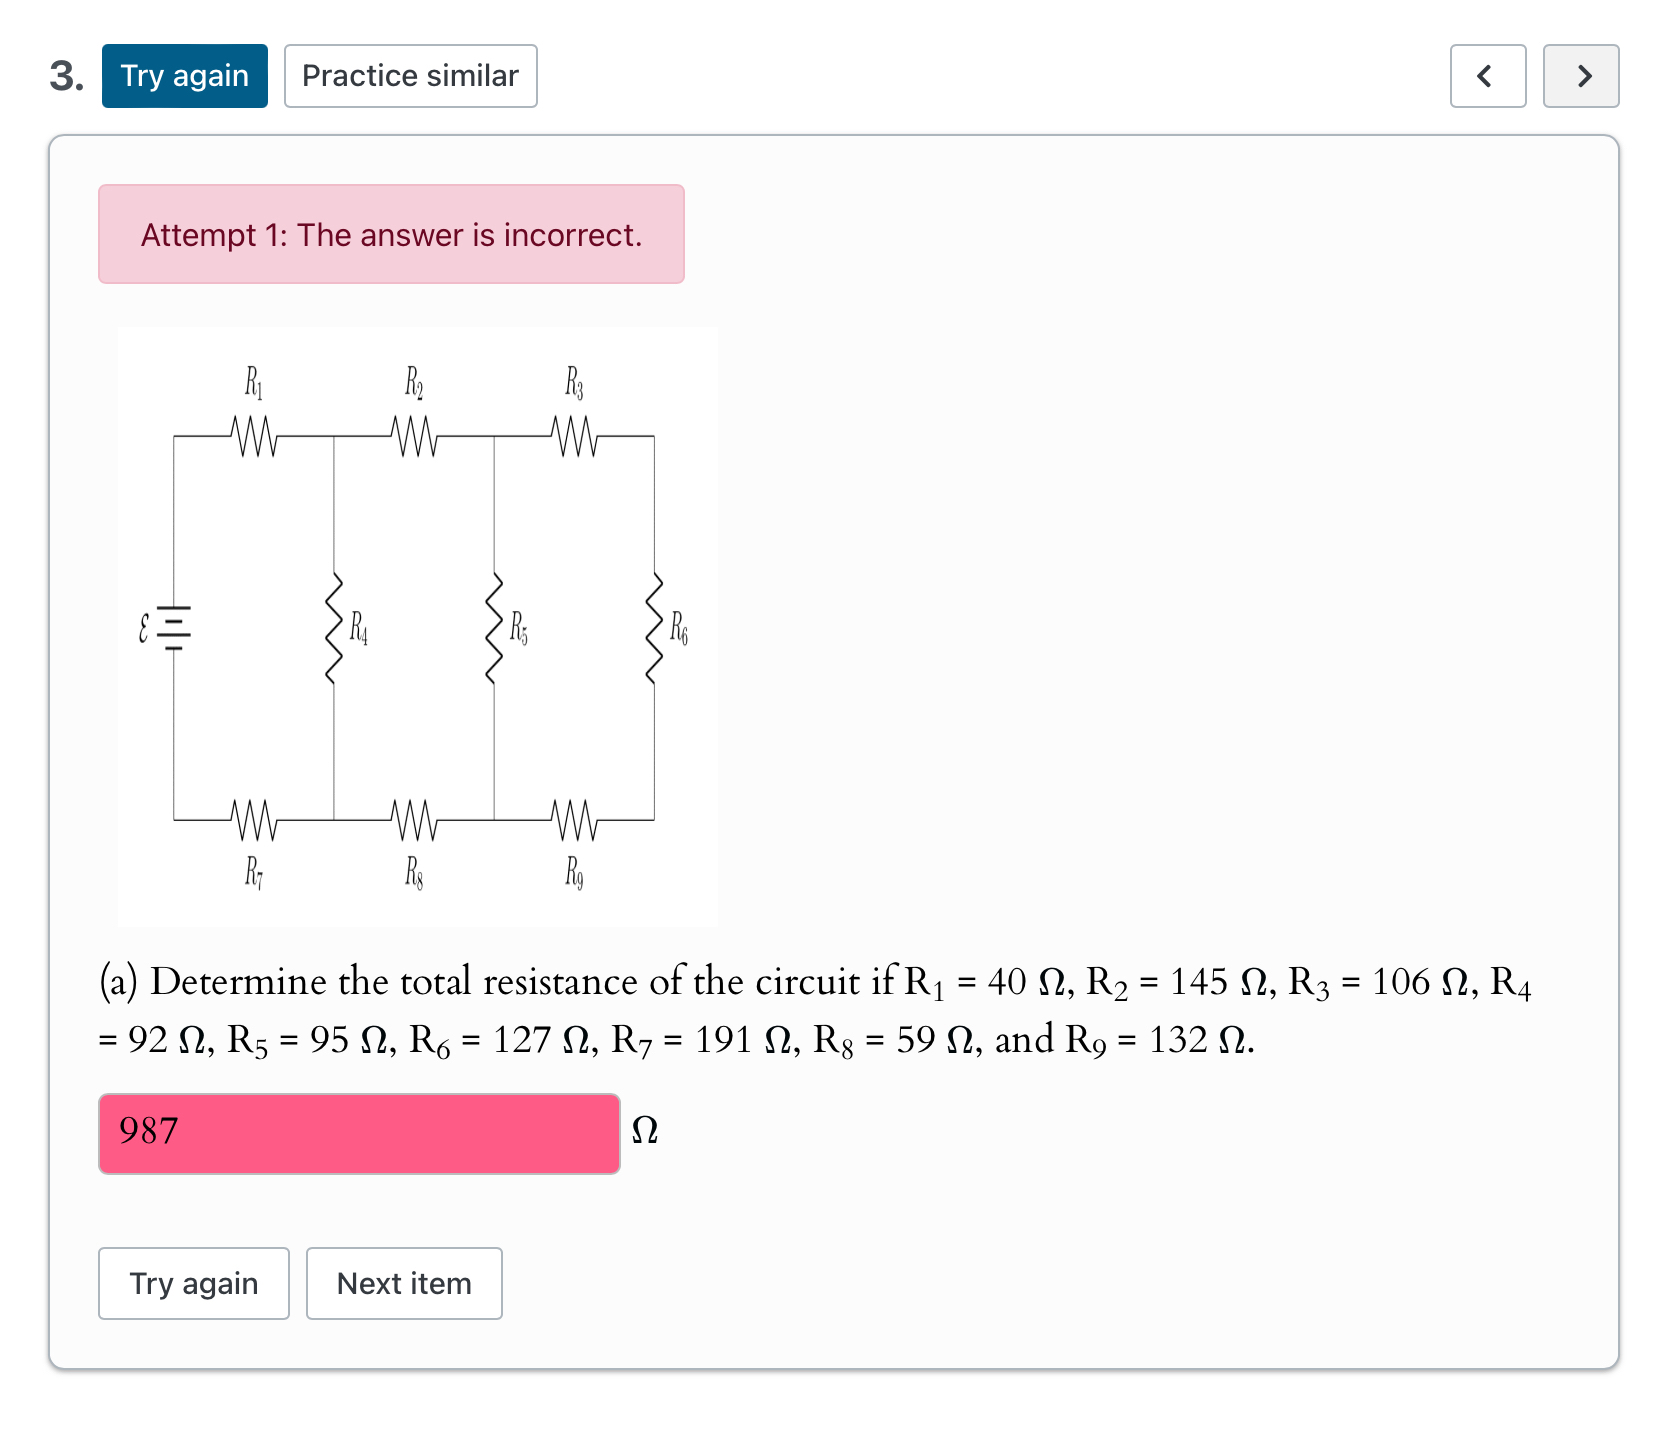The image size is (1668, 1434).
Task: Navigate to the previous question with left chevron
Action: (1487, 75)
